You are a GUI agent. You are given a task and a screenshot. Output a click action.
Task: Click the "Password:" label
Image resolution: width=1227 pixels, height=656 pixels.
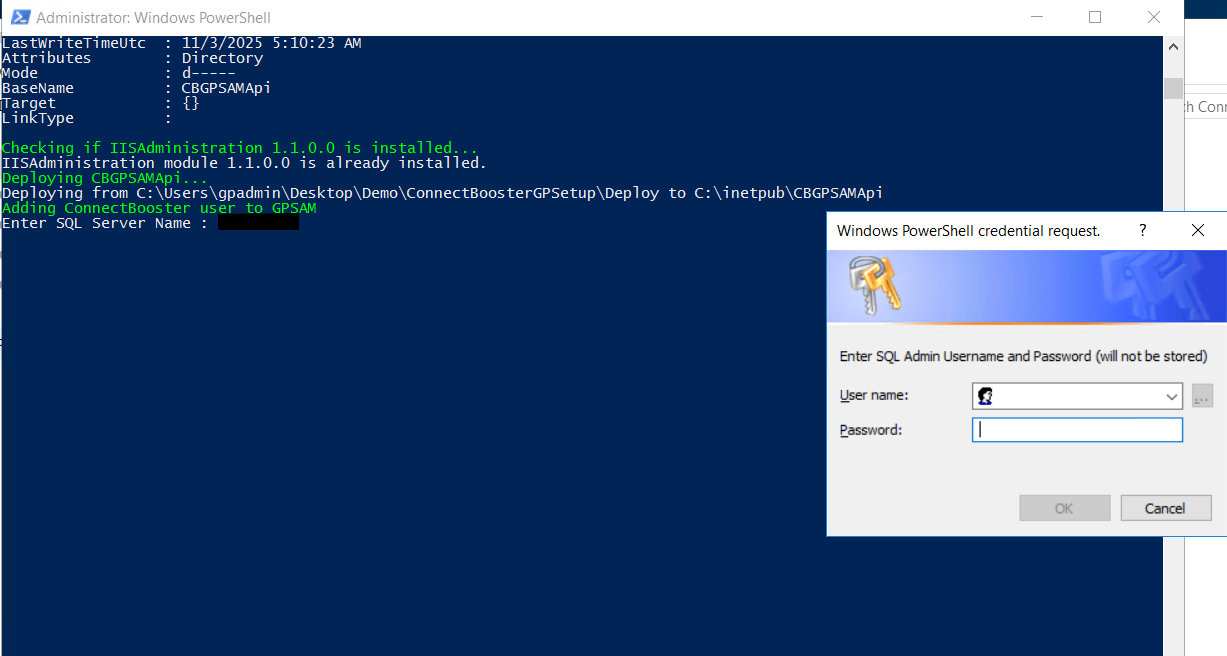click(870, 430)
